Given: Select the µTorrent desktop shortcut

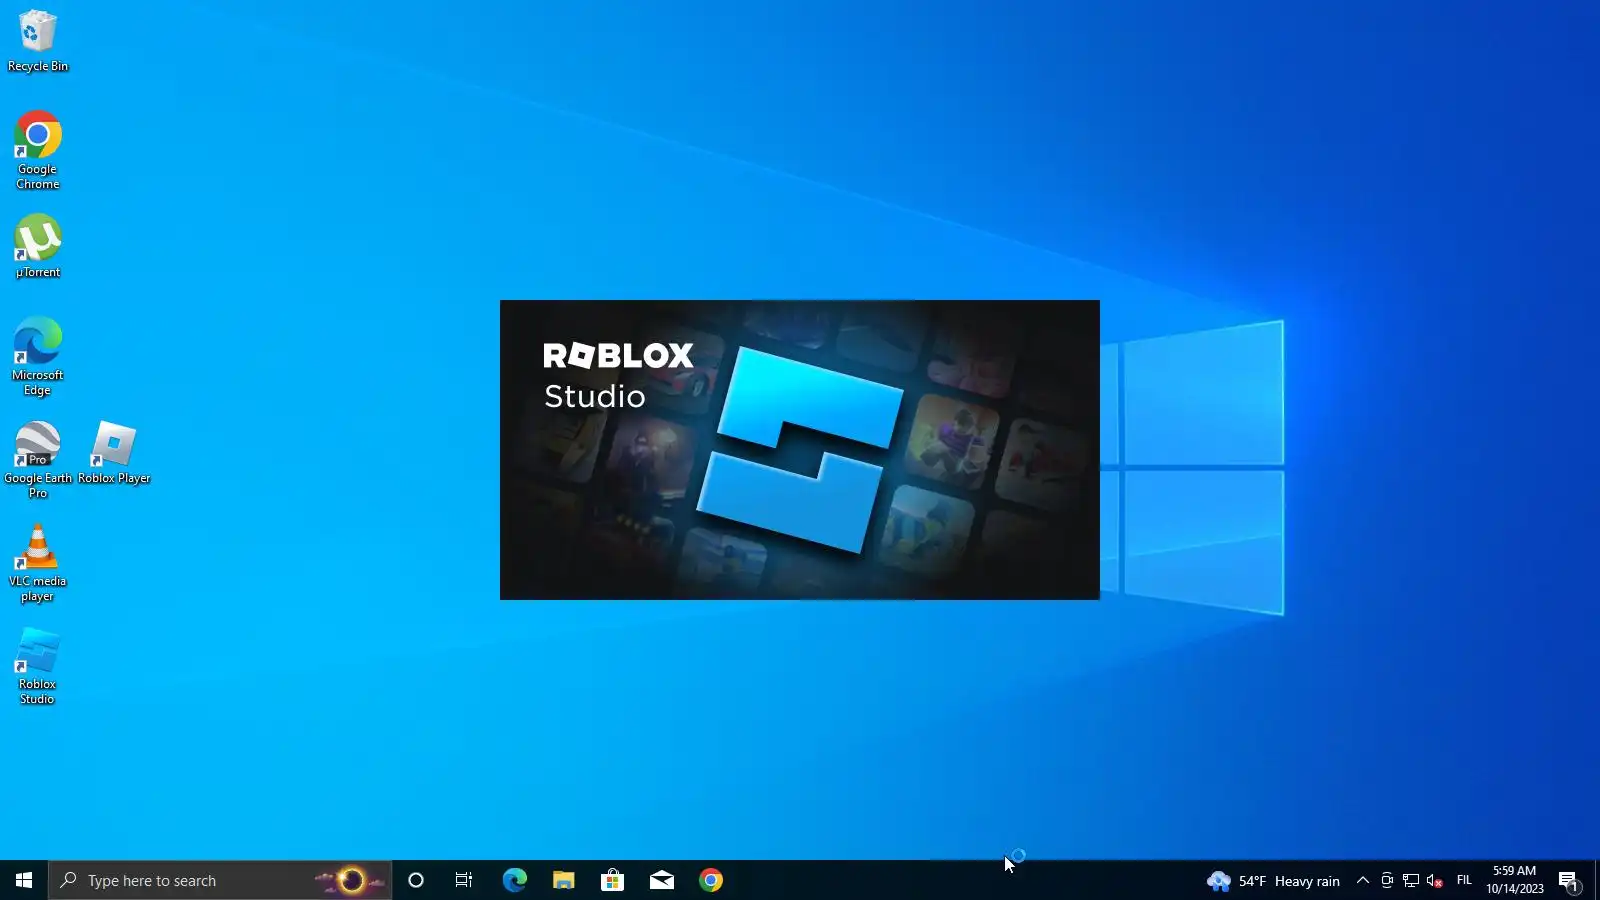Looking at the screenshot, I should 38,246.
